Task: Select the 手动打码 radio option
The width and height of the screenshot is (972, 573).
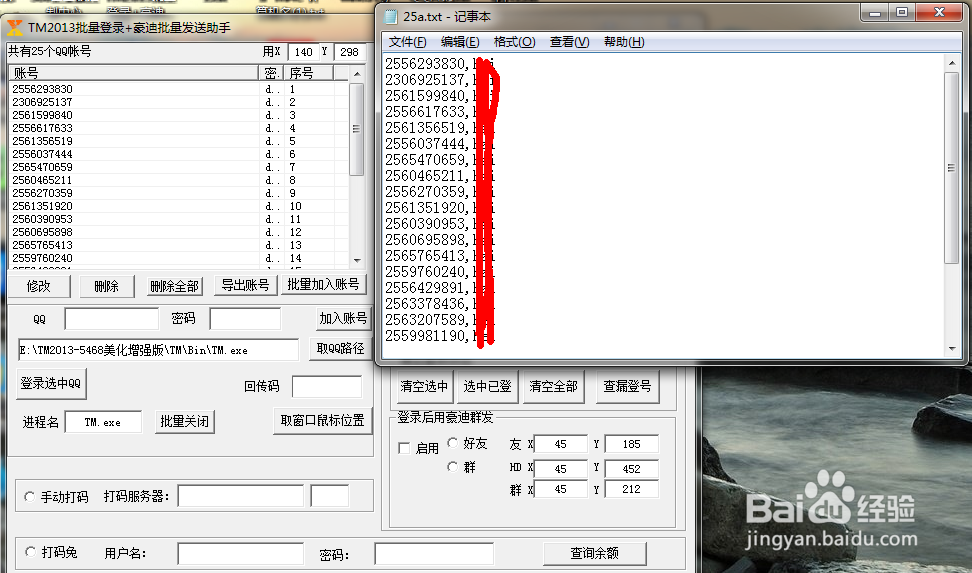Action: [29, 497]
